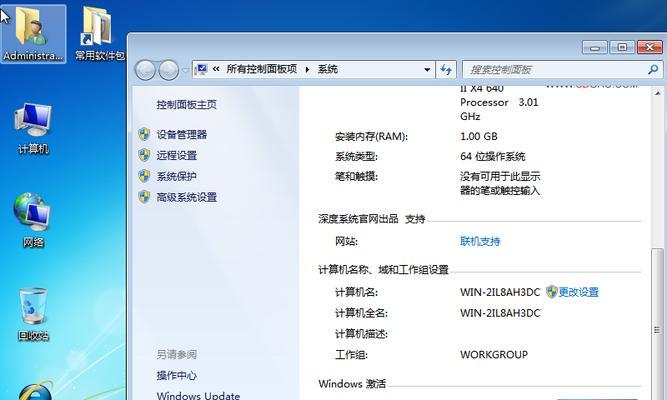Open 设备管理器 link

pyautogui.click(x=182, y=134)
